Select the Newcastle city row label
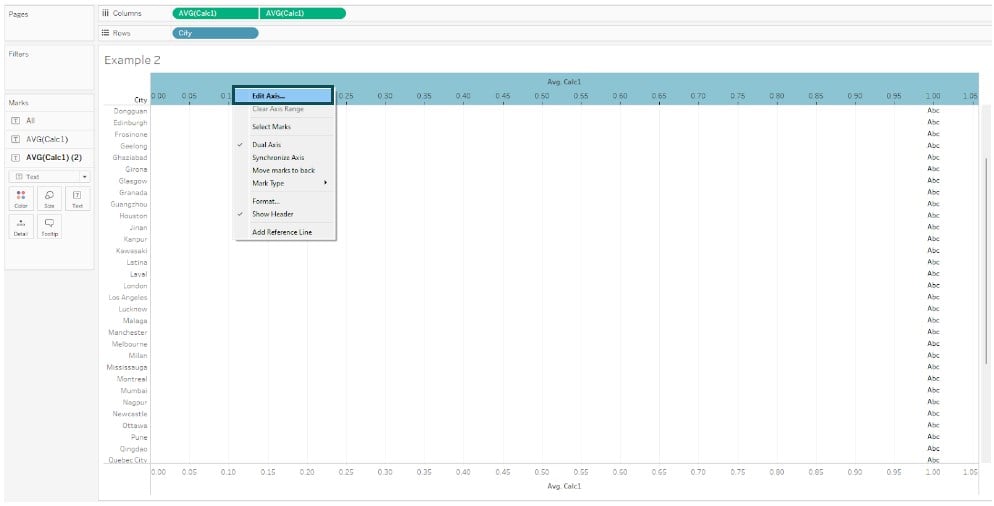This screenshot has height=506, width=994. (129, 413)
